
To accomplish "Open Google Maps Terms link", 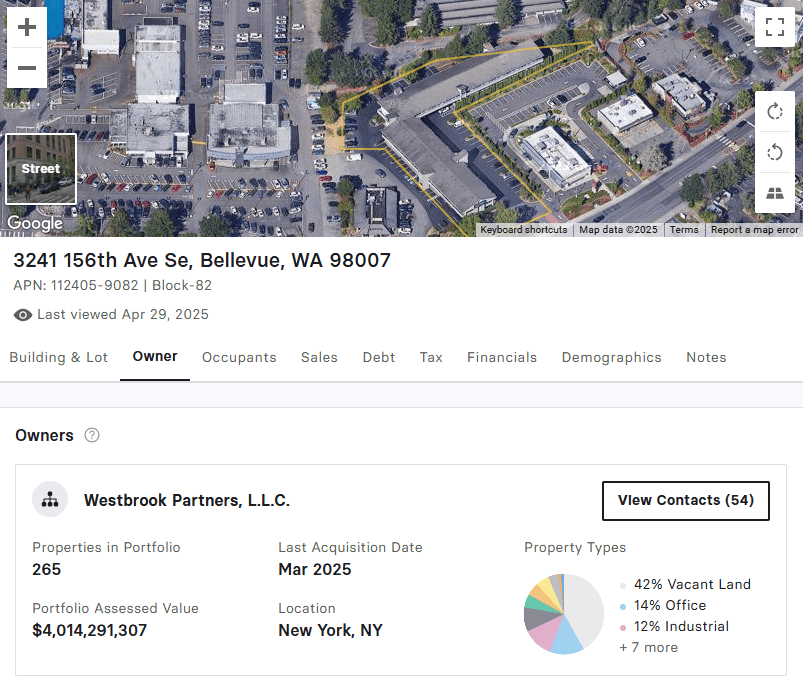I will point(684,230).
